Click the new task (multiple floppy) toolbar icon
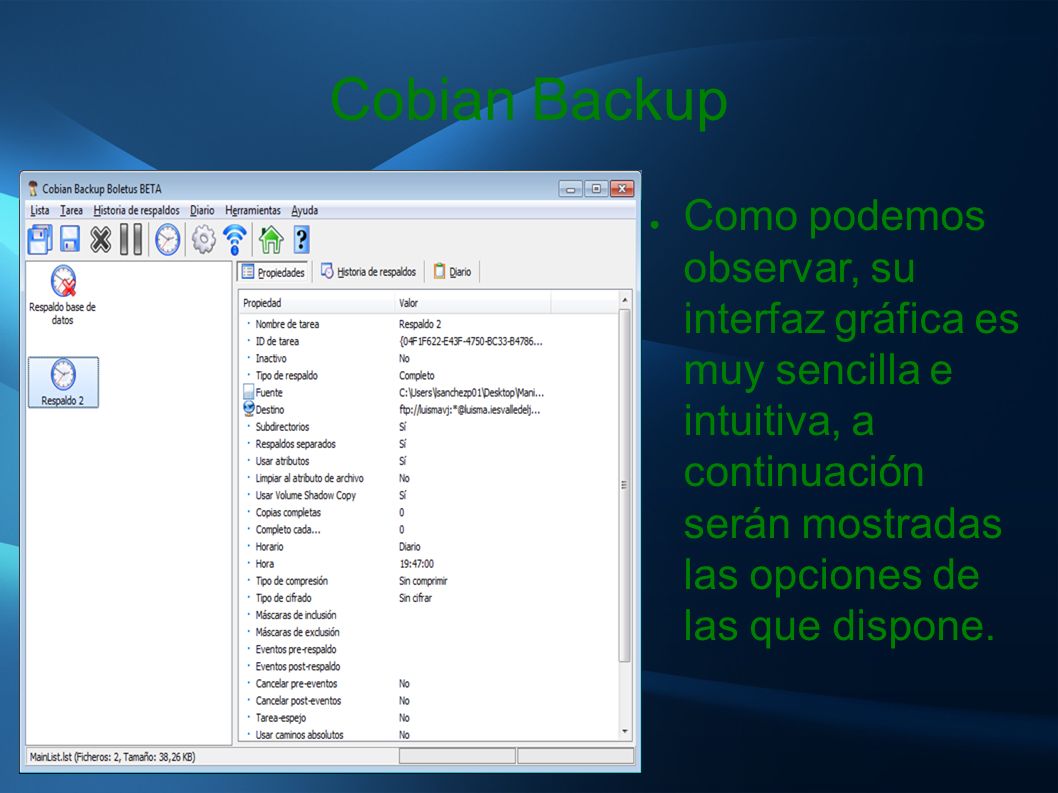The width and height of the screenshot is (1058, 793). tap(40, 239)
